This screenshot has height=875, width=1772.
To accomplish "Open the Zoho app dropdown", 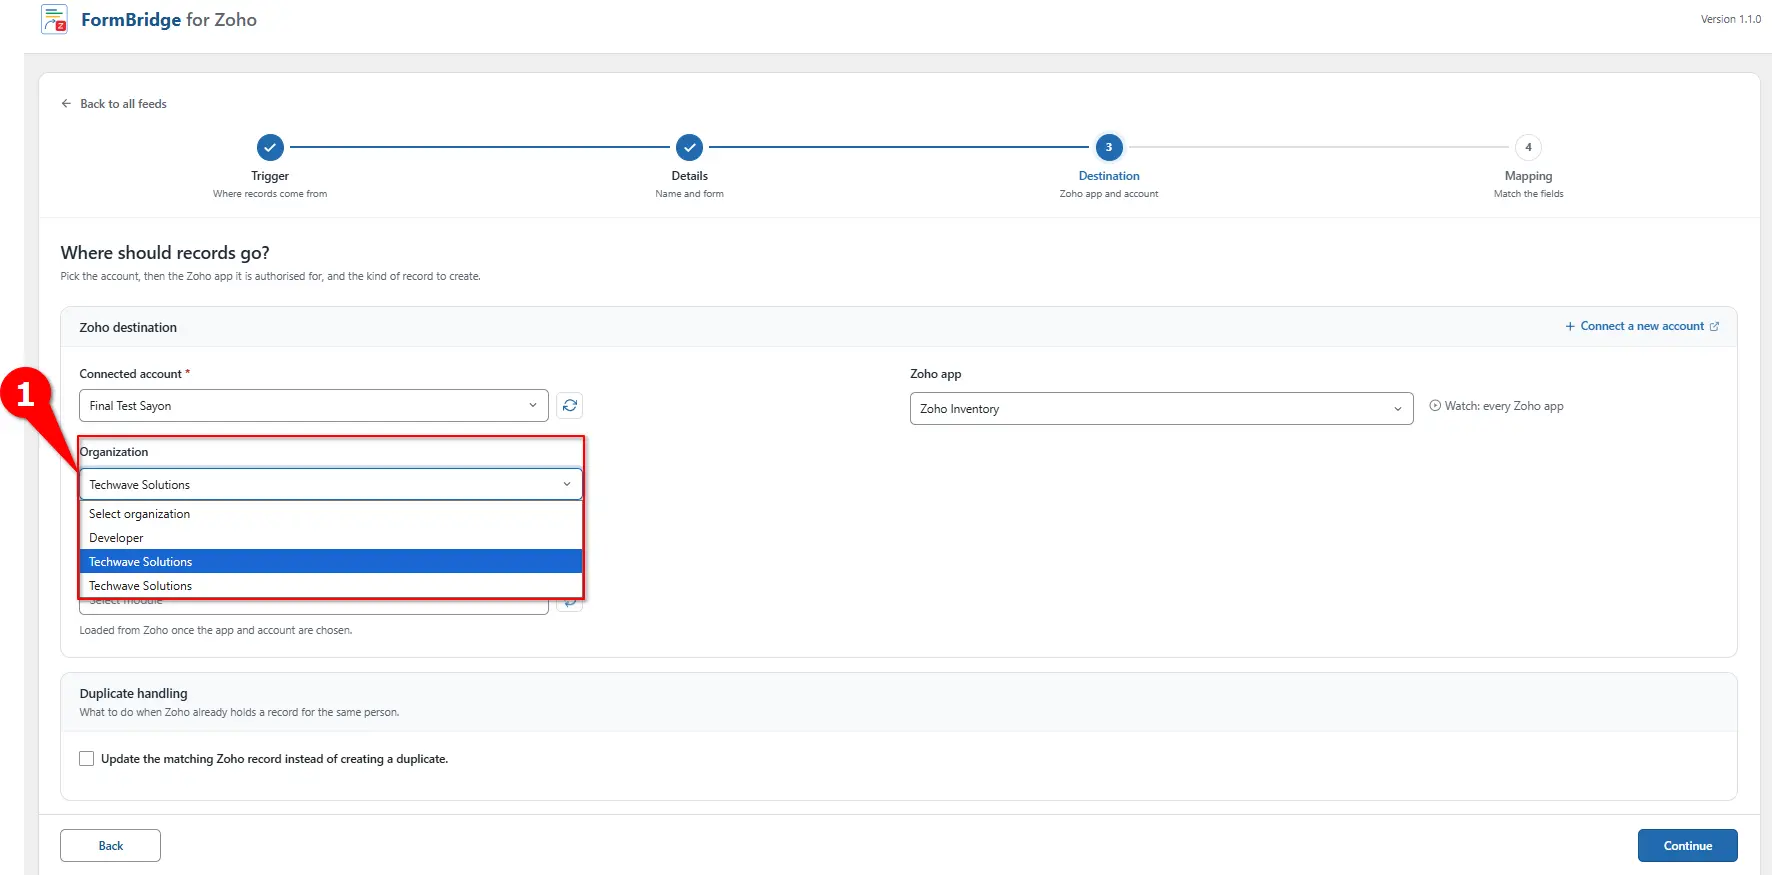I will tap(1161, 408).
